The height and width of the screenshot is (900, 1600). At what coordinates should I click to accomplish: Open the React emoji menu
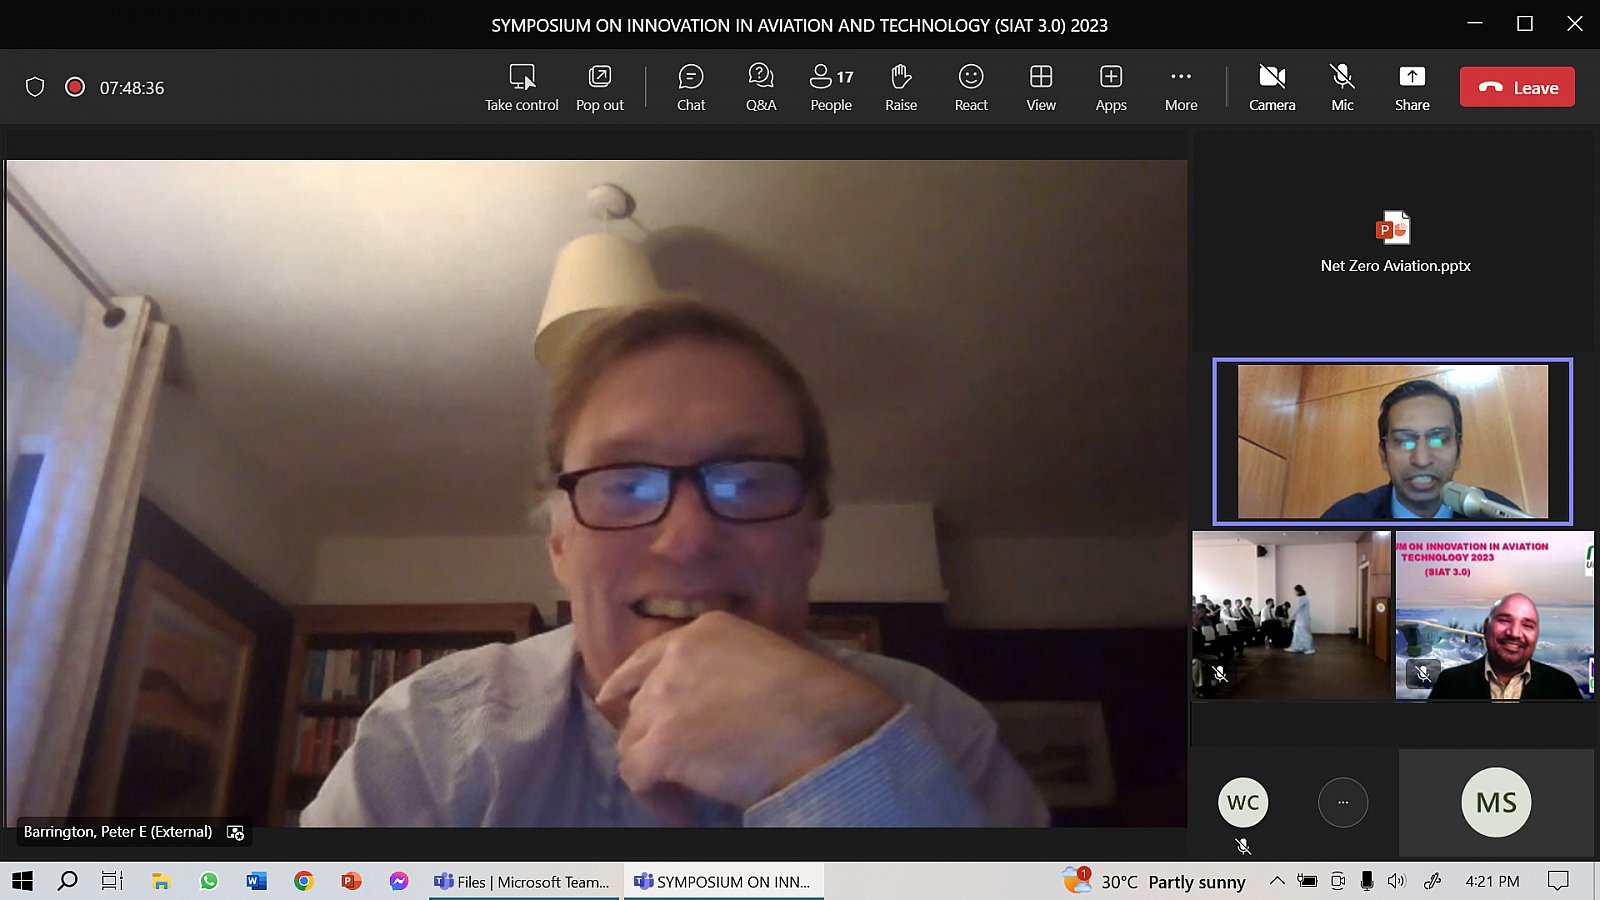970,87
